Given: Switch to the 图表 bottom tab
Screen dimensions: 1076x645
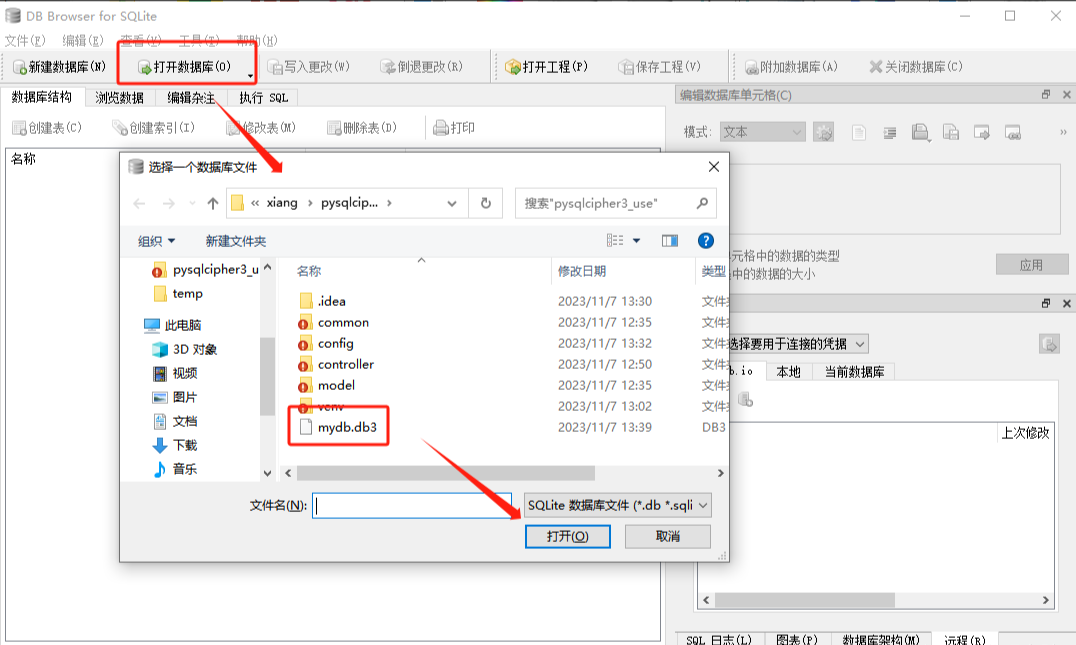Looking at the screenshot, I should point(797,639).
